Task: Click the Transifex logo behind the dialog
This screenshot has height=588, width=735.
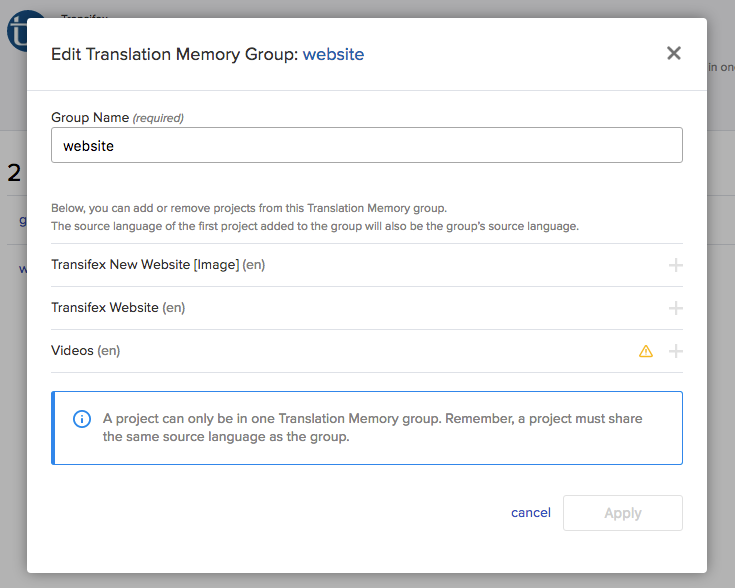Action: [17, 30]
